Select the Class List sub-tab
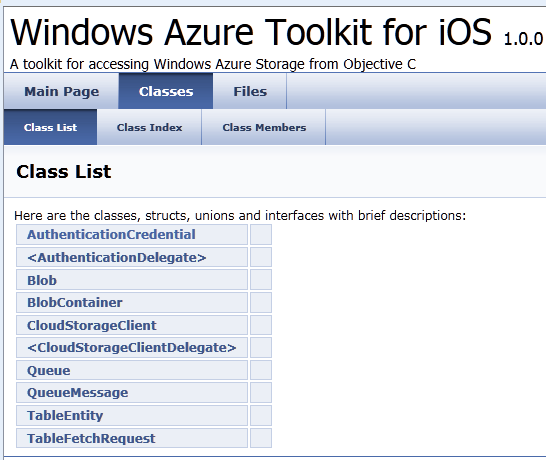546x460 pixels. [x=50, y=127]
